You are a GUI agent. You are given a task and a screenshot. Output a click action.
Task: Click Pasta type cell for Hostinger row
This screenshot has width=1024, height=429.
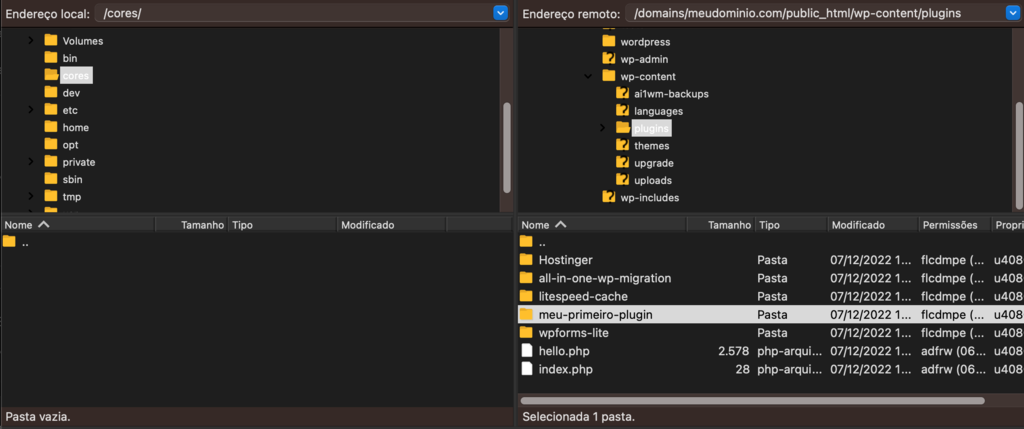[x=772, y=260]
